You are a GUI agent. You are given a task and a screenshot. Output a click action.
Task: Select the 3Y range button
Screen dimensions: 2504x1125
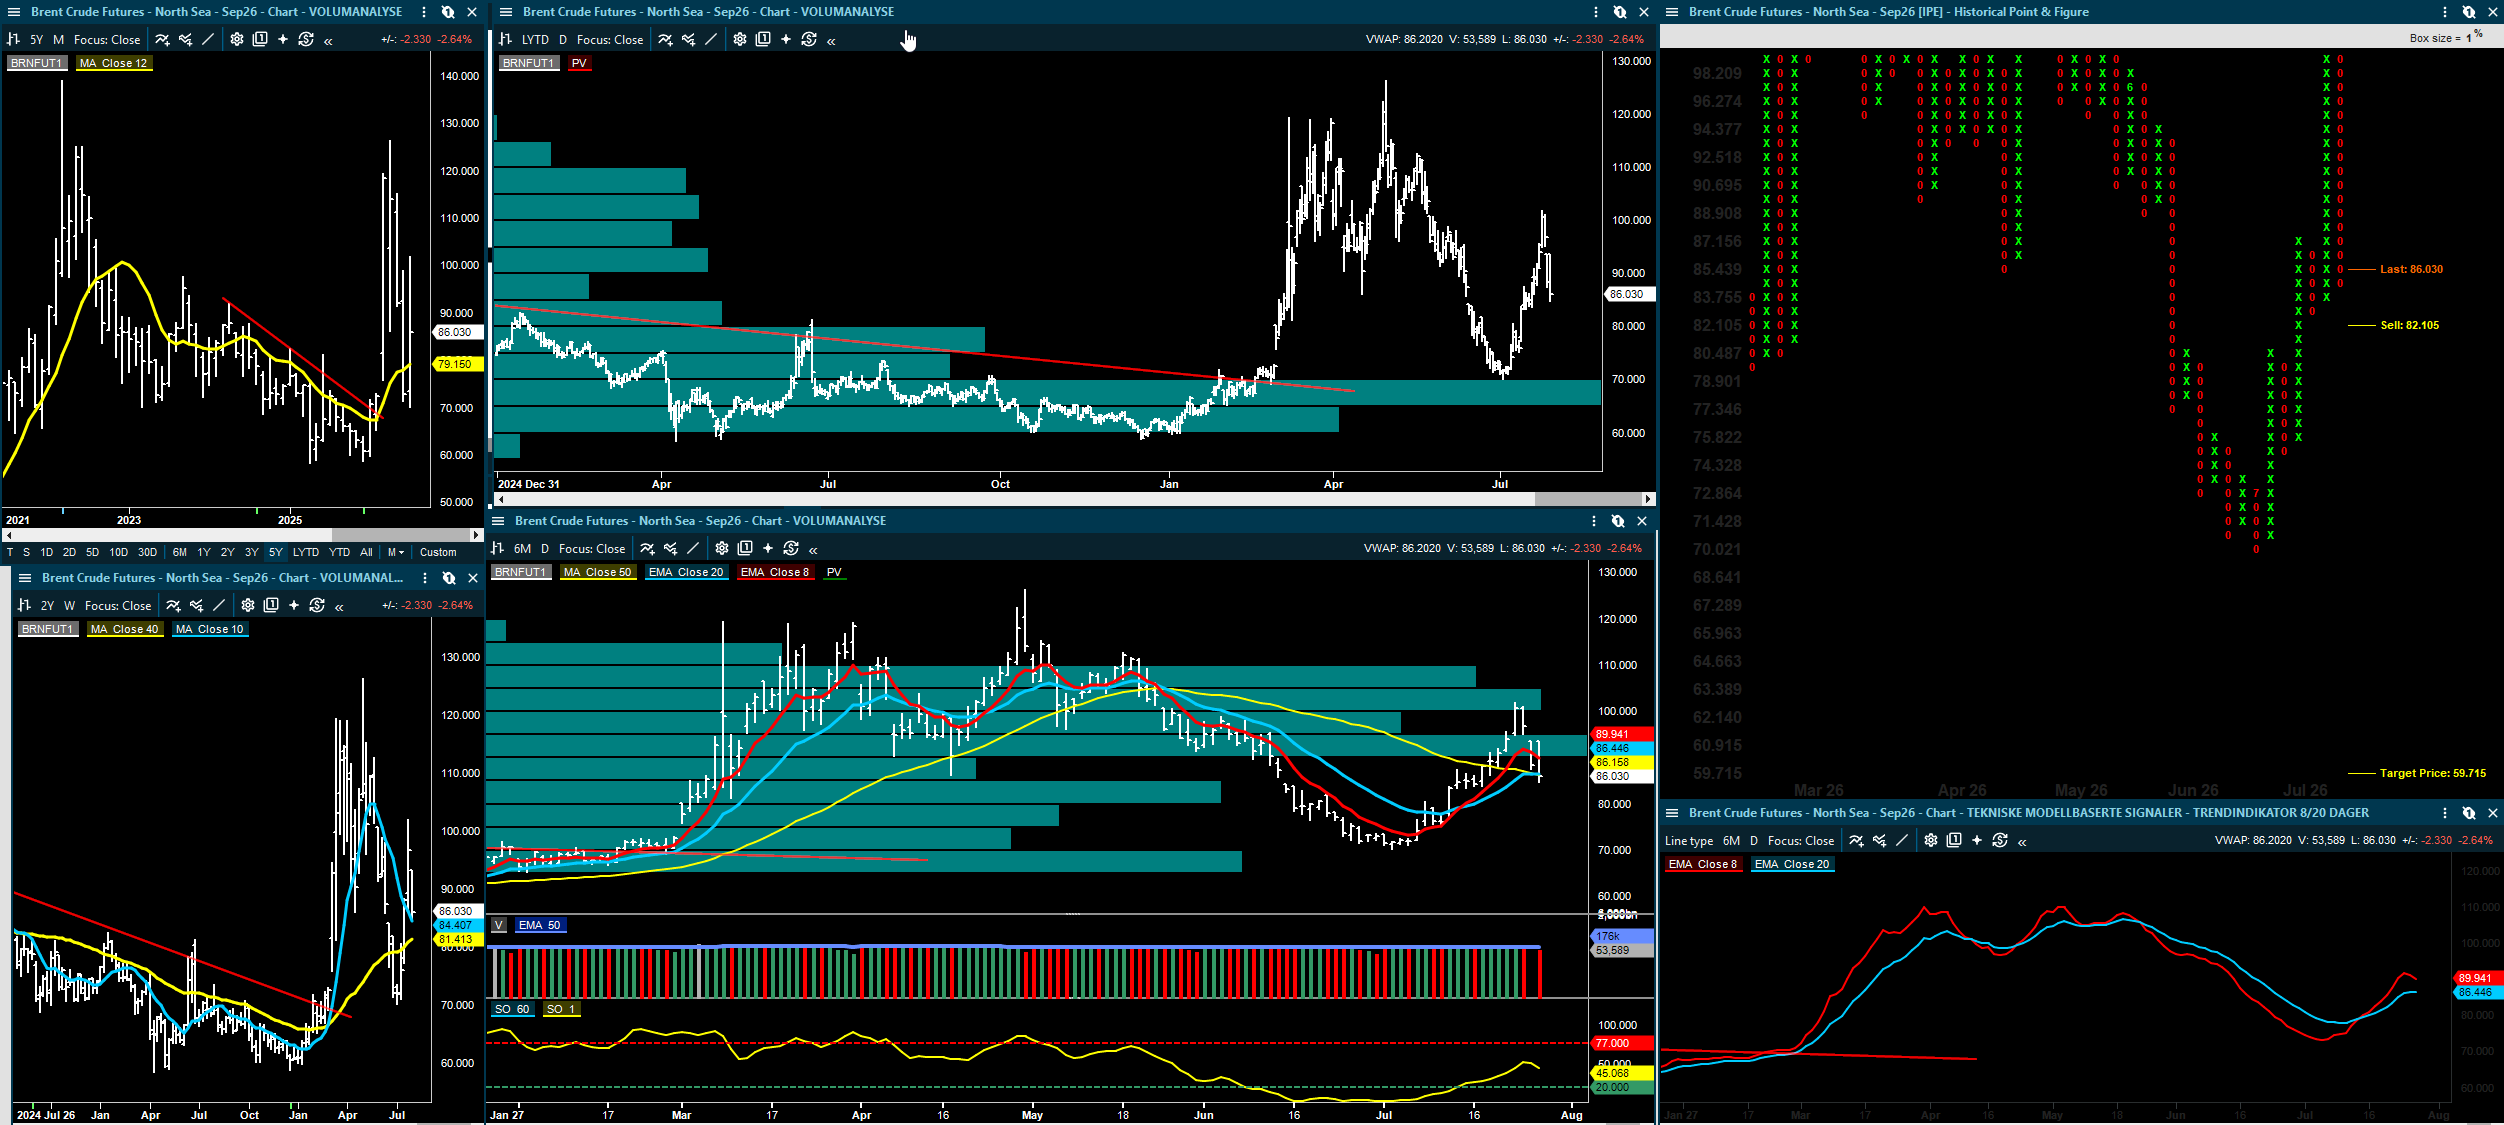[x=252, y=553]
